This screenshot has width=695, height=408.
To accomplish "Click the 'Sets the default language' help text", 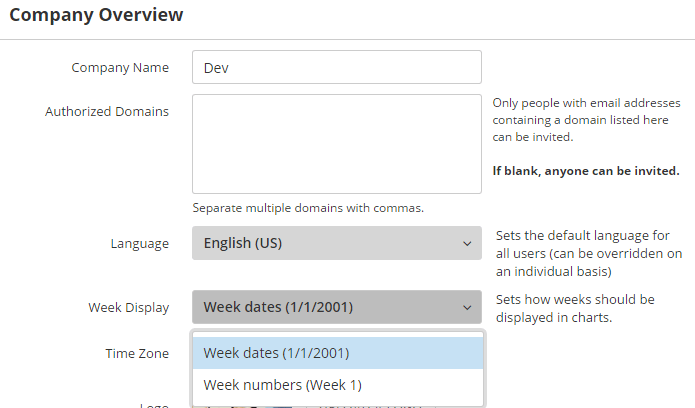I will click(589, 253).
